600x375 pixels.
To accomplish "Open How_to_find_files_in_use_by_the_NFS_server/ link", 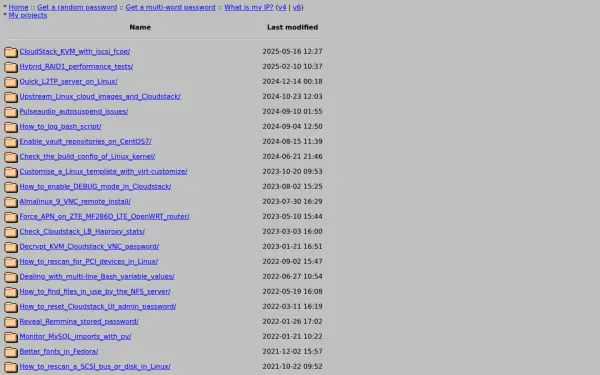I will click(x=95, y=291).
